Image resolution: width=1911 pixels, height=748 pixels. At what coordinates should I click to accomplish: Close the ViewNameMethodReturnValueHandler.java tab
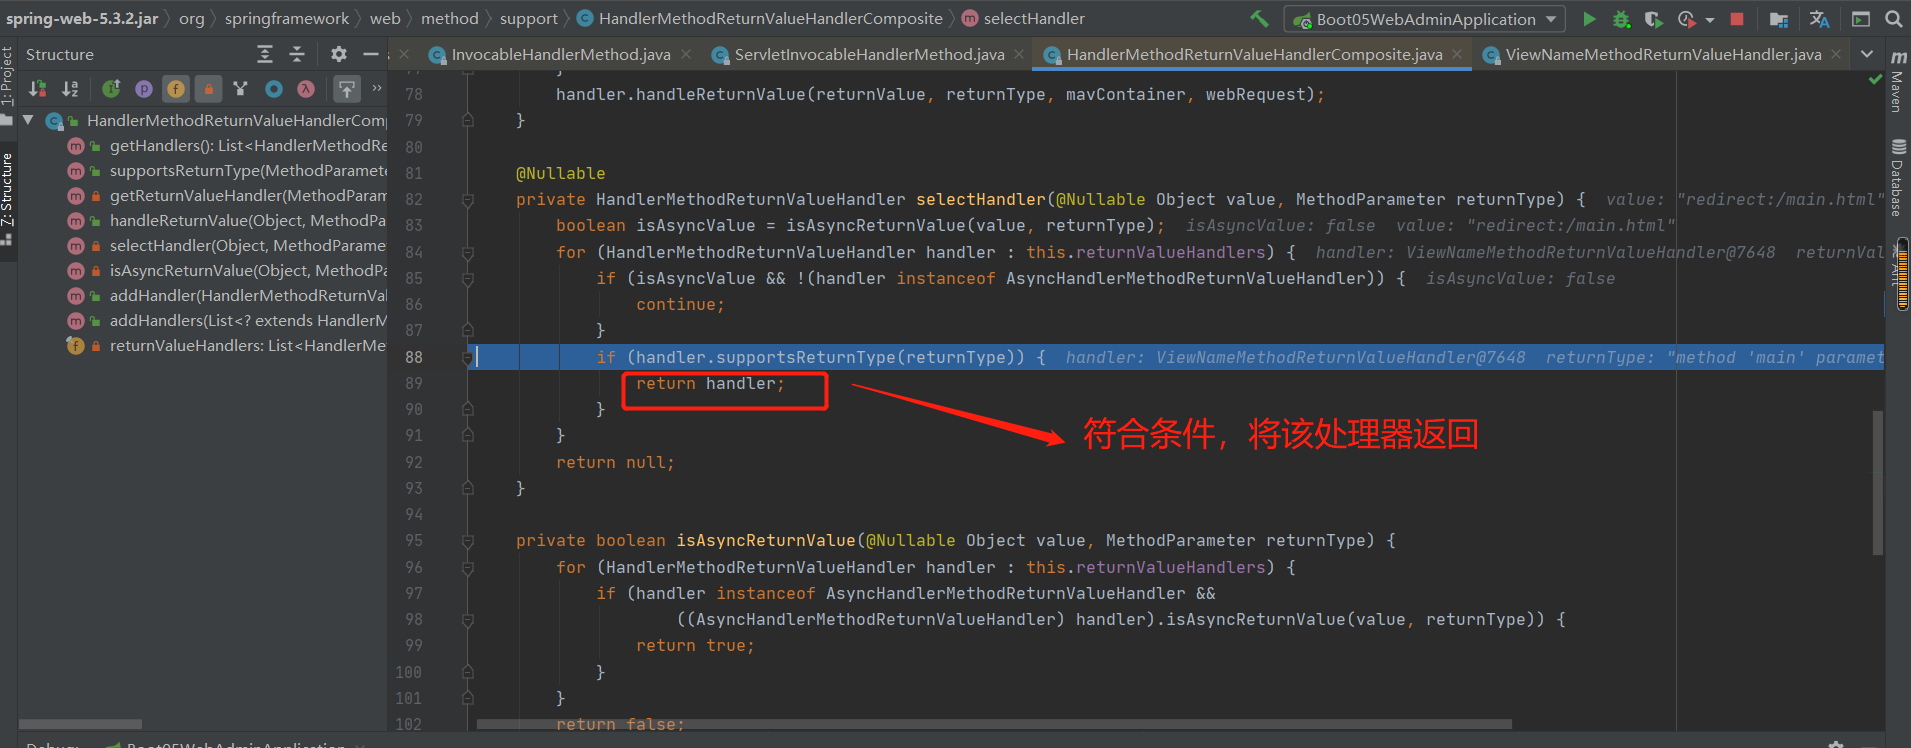pyautogui.click(x=1836, y=55)
